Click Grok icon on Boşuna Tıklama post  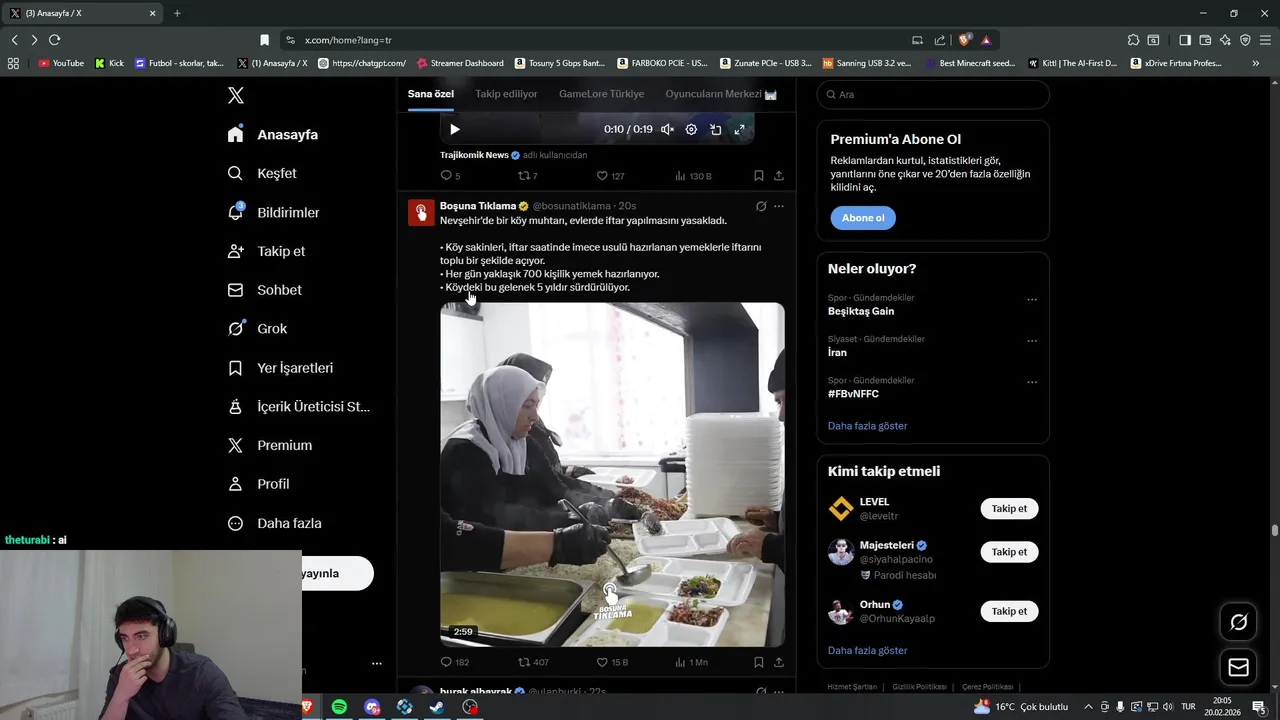761,206
